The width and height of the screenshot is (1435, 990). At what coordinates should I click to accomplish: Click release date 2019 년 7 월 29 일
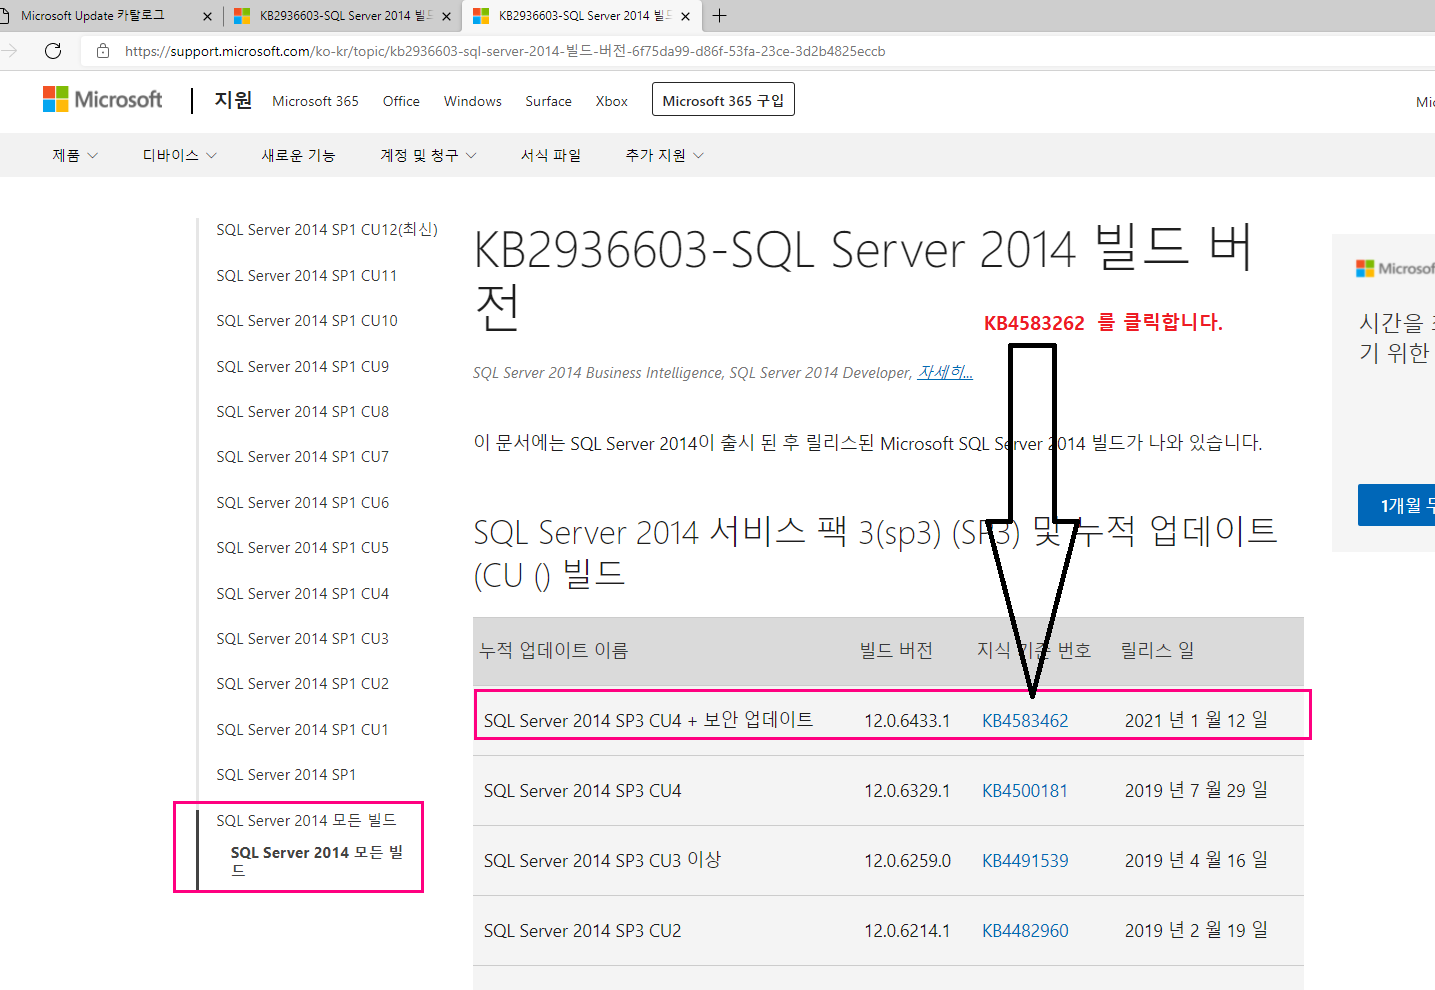pyautogui.click(x=1196, y=790)
